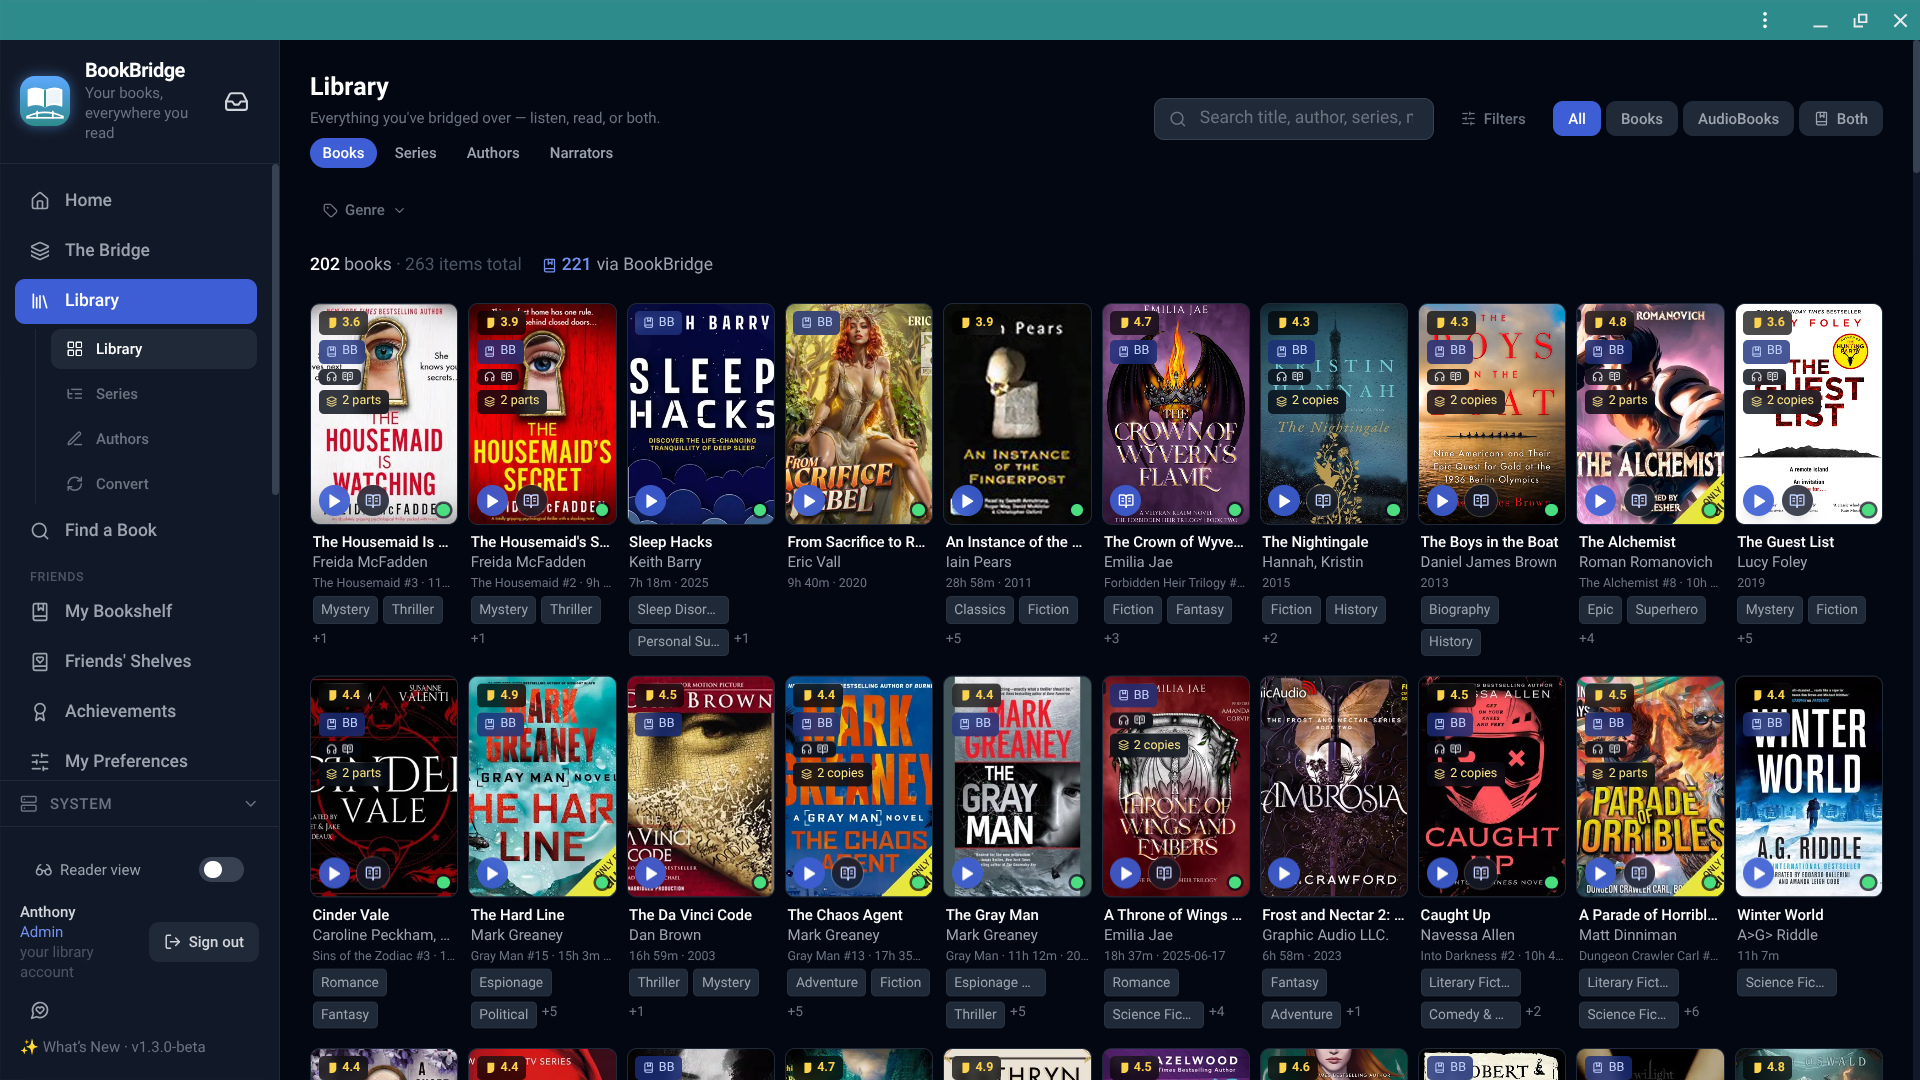Play The Housemaid Is Watching audiobook

point(334,500)
